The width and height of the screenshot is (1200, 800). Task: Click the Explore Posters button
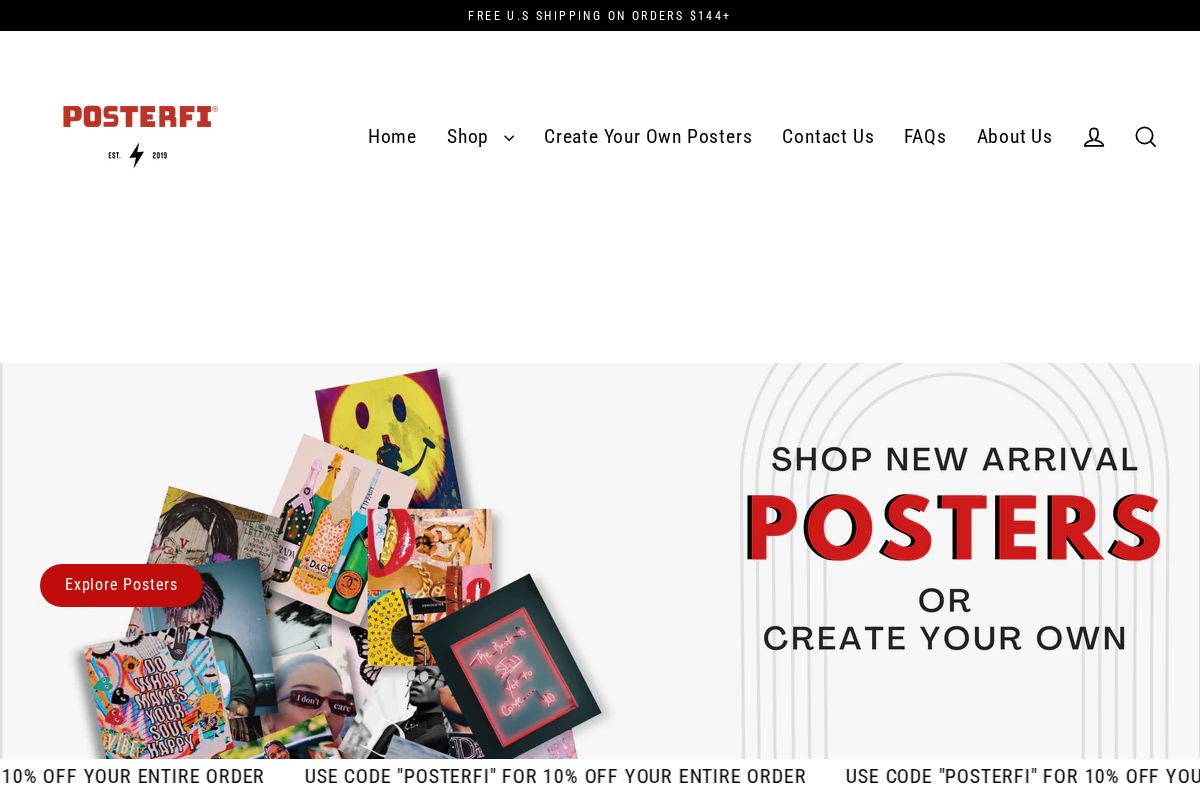[x=121, y=585]
